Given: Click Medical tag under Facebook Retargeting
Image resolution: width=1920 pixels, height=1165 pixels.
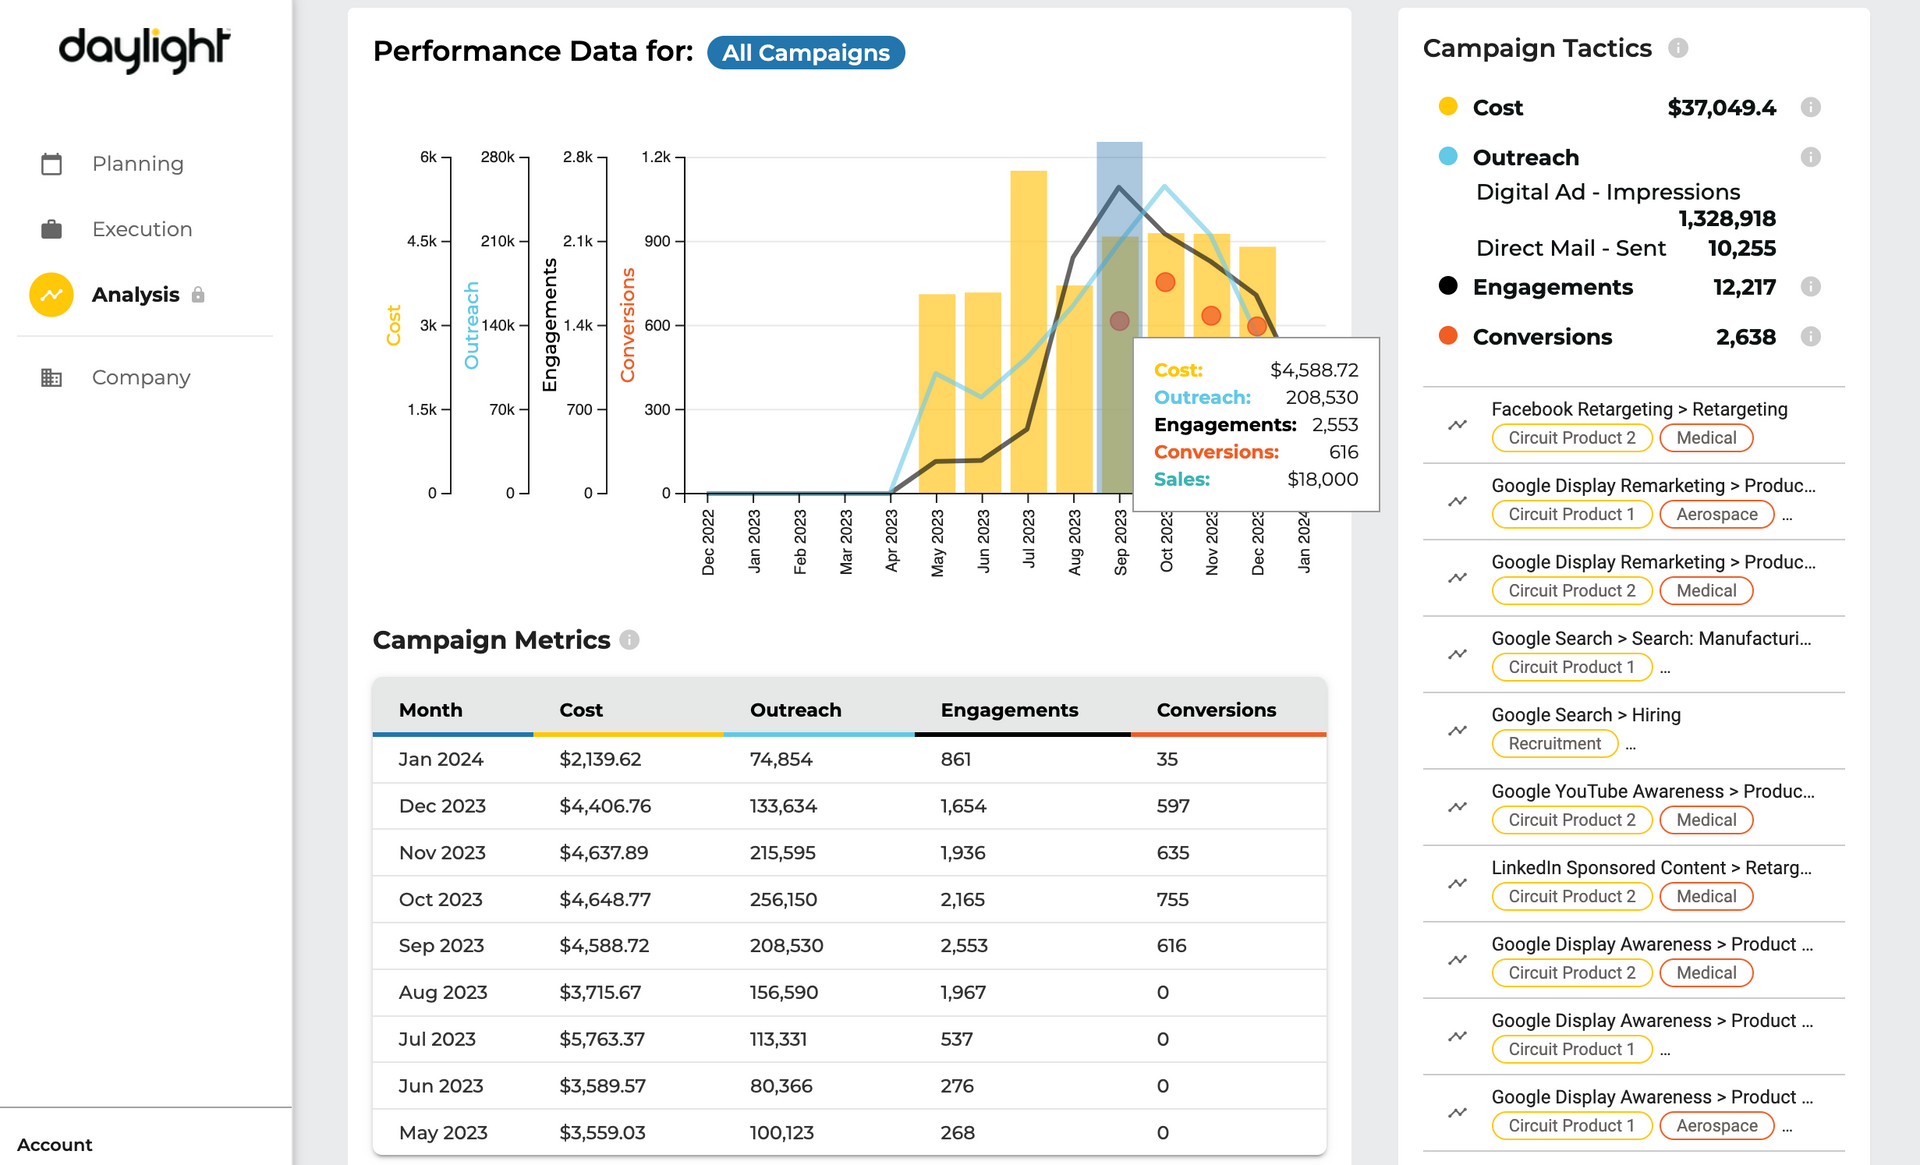Looking at the screenshot, I should (x=1706, y=438).
